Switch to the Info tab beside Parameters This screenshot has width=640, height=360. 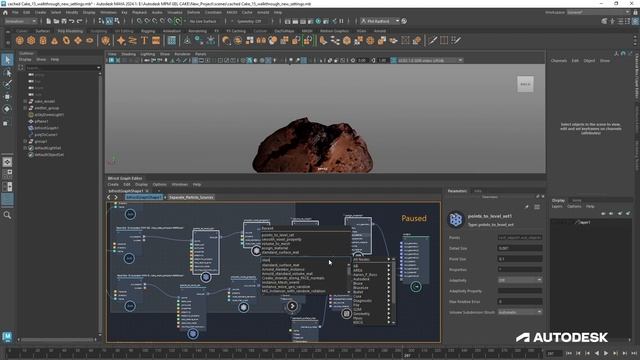pyautogui.click(x=478, y=191)
